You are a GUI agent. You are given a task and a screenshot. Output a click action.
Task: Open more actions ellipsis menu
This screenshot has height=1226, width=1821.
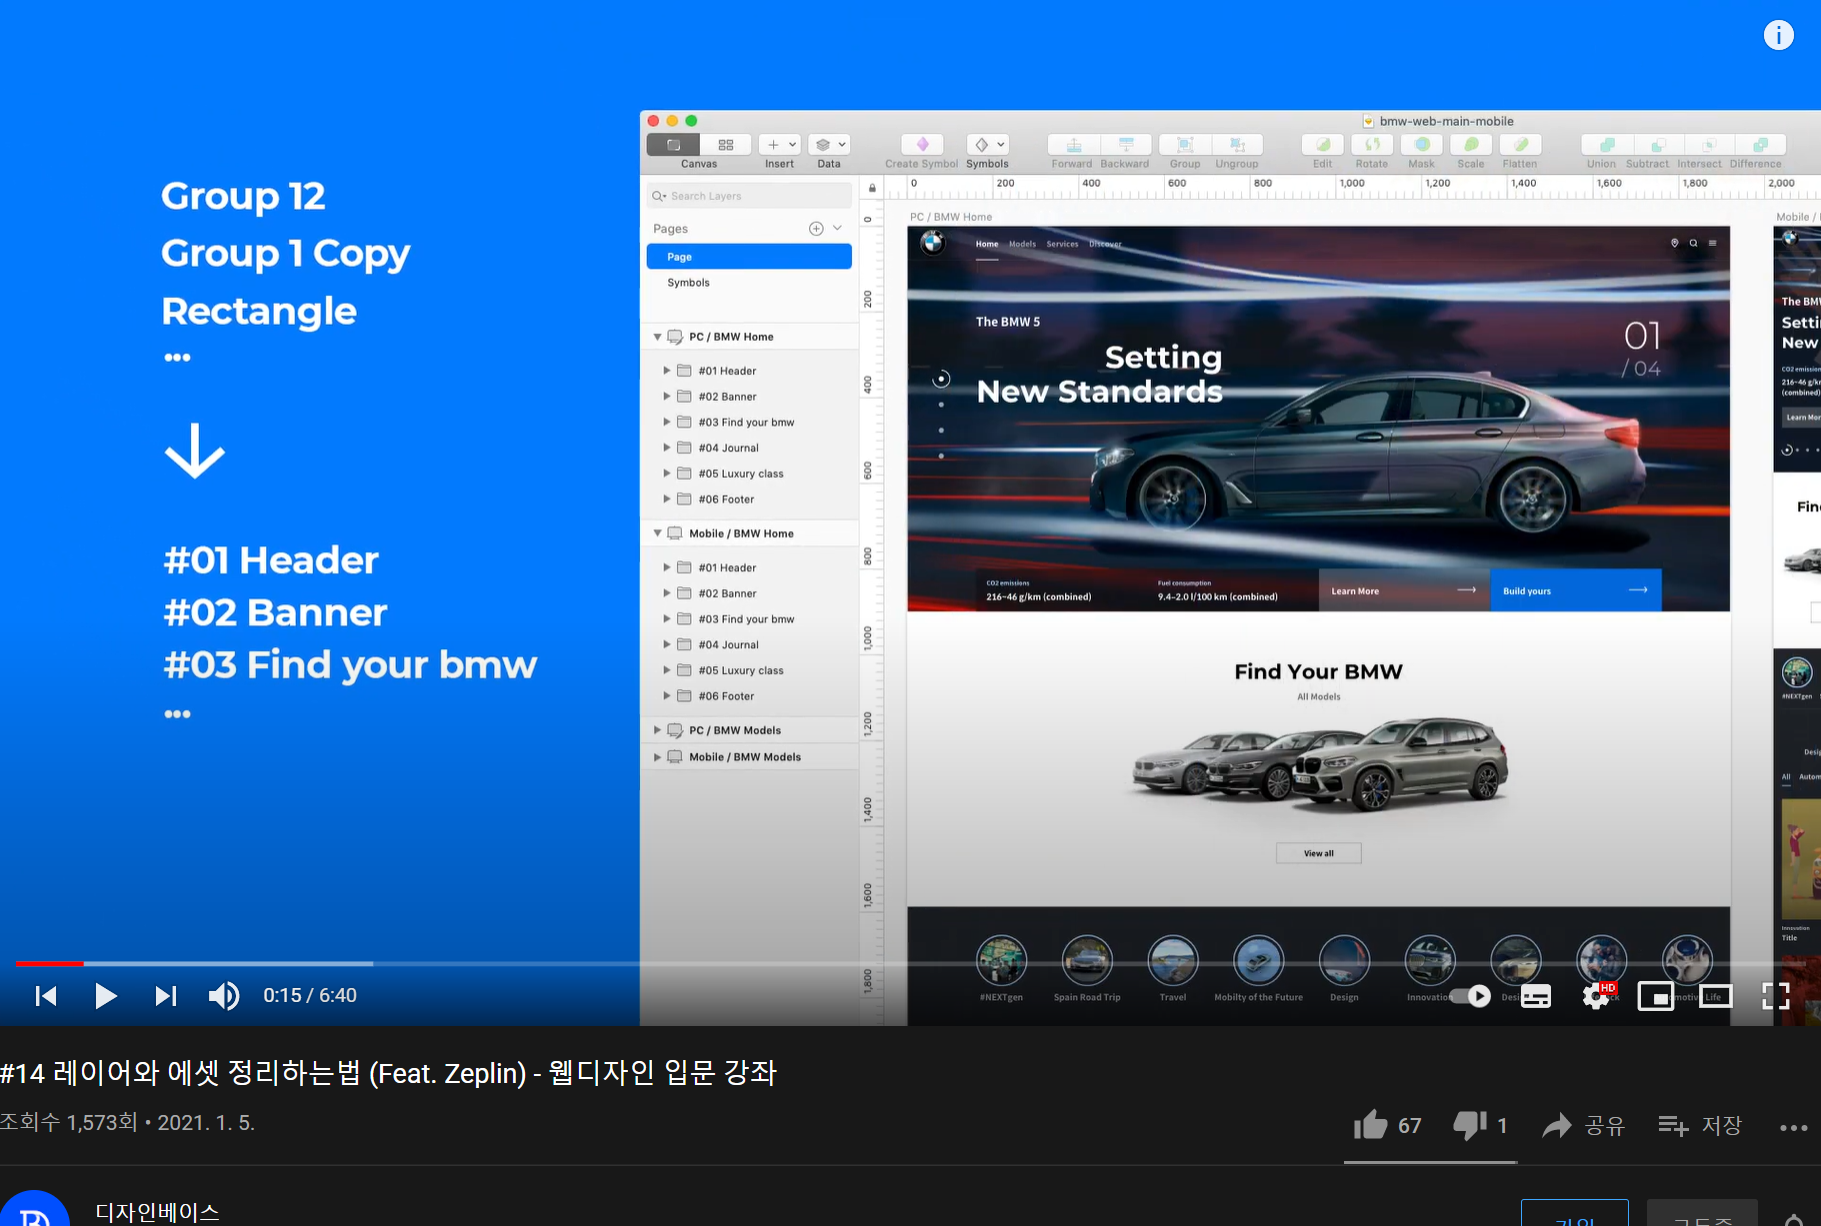coord(1794,1127)
